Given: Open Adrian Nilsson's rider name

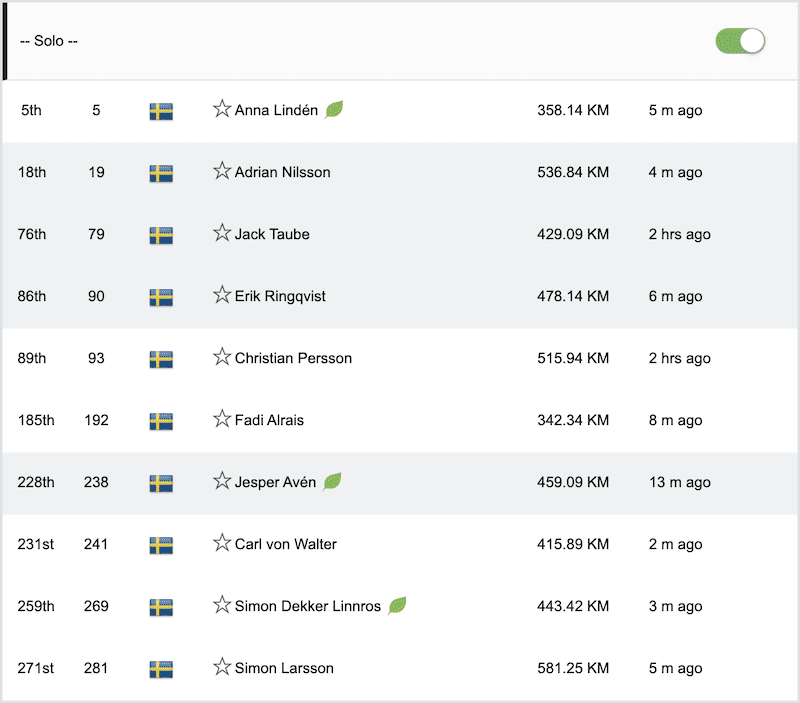Looking at the screenshot, I should point(282,172).
